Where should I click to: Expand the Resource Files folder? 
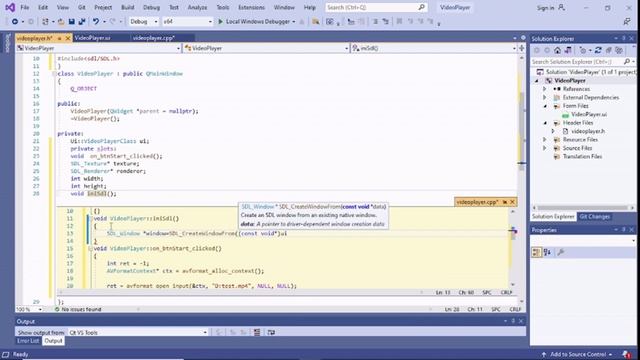point(544,140)
